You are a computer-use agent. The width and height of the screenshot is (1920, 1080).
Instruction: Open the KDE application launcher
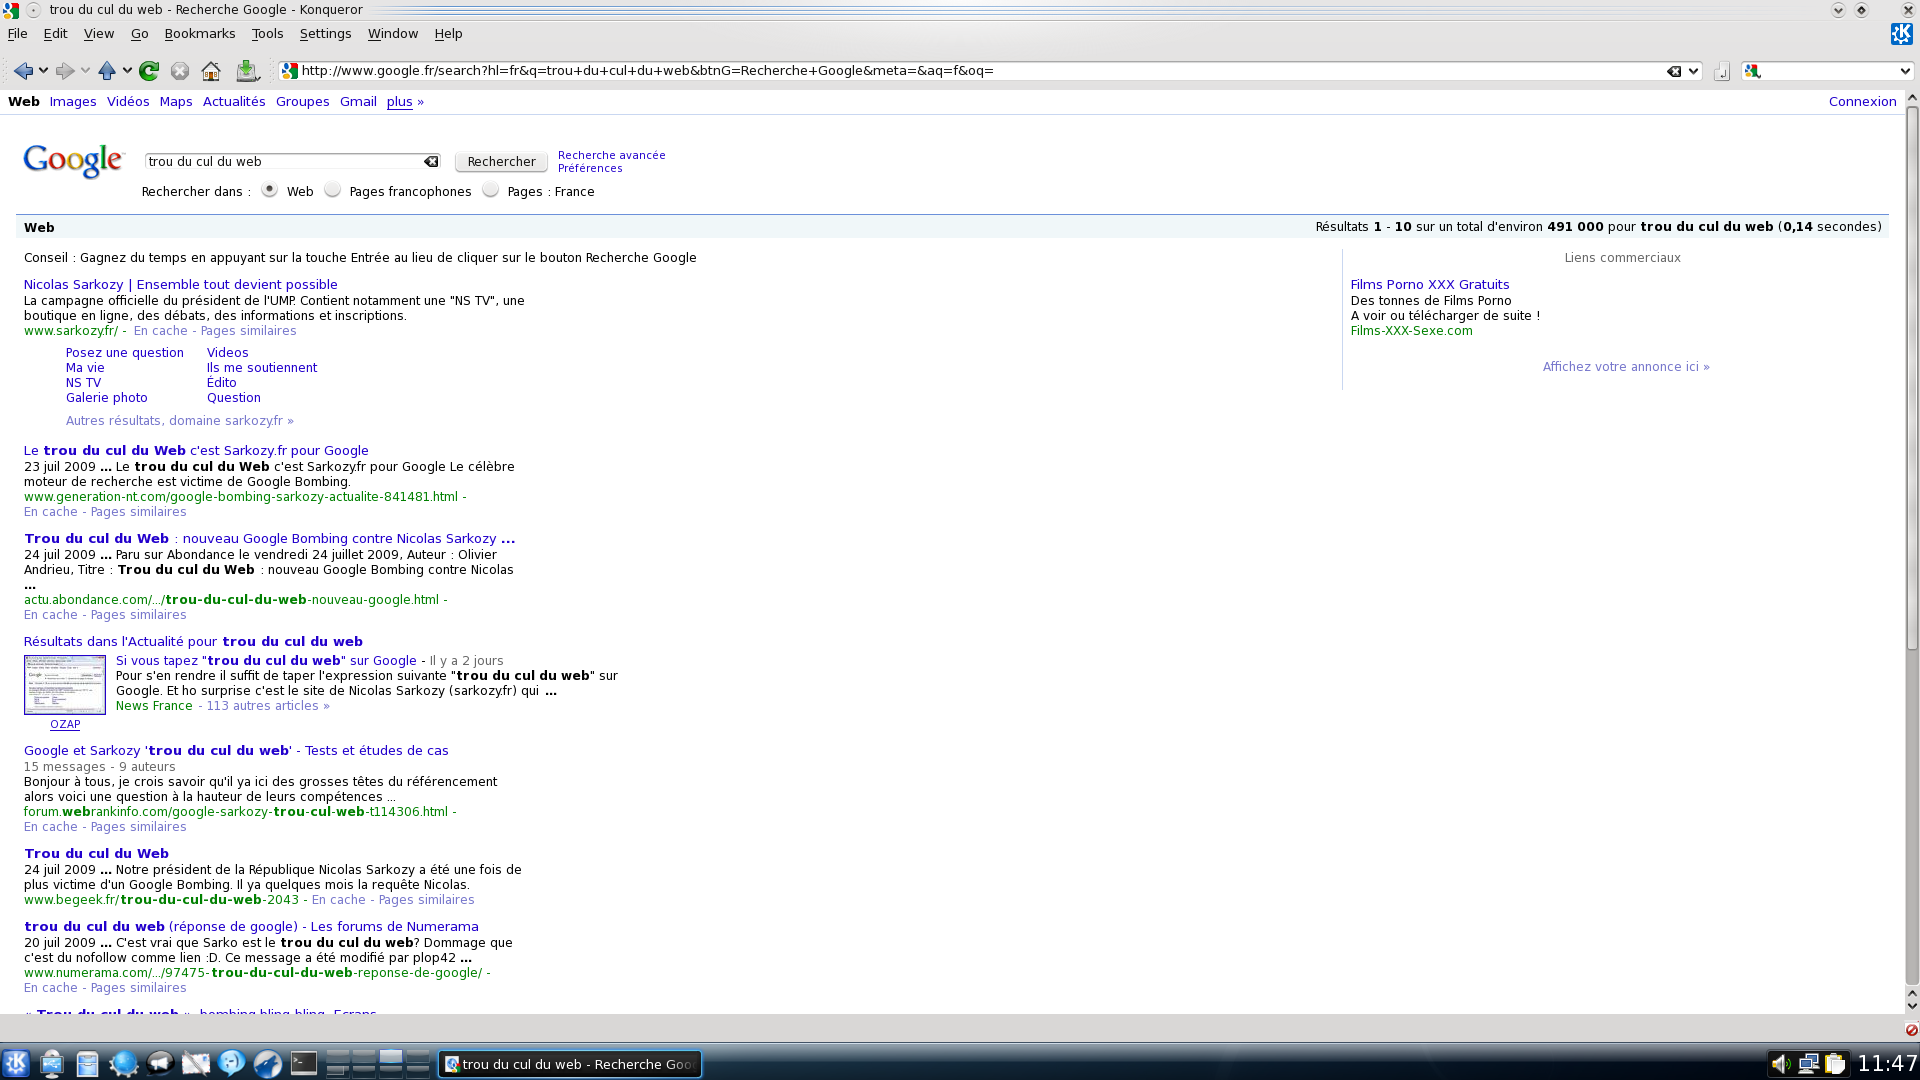(16, 1063)
